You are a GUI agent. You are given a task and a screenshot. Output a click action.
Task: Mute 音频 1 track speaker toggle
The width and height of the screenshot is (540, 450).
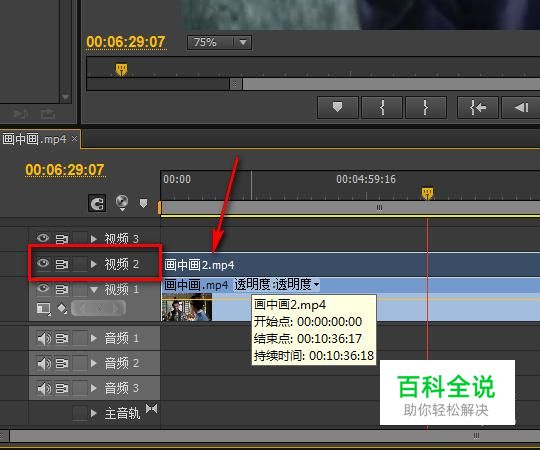point(44,338)
